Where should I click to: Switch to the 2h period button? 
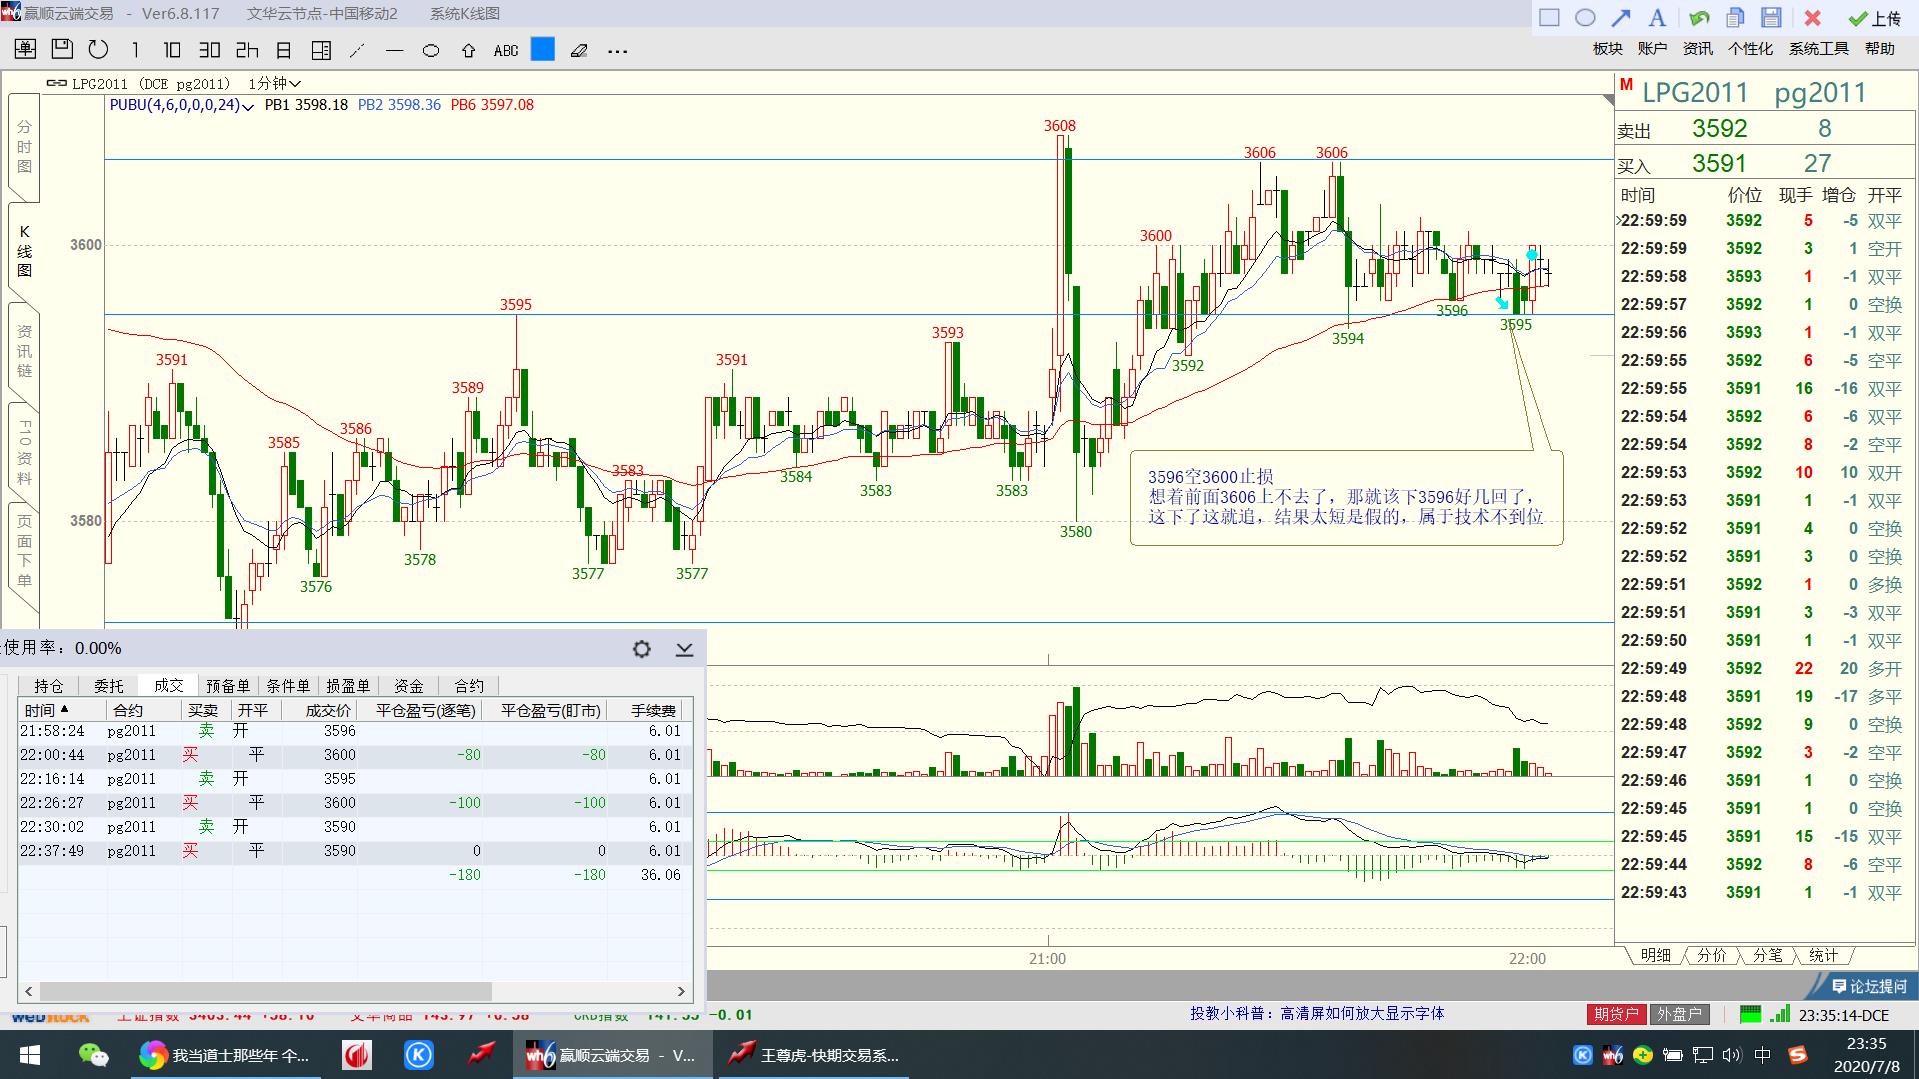(247, 49)
